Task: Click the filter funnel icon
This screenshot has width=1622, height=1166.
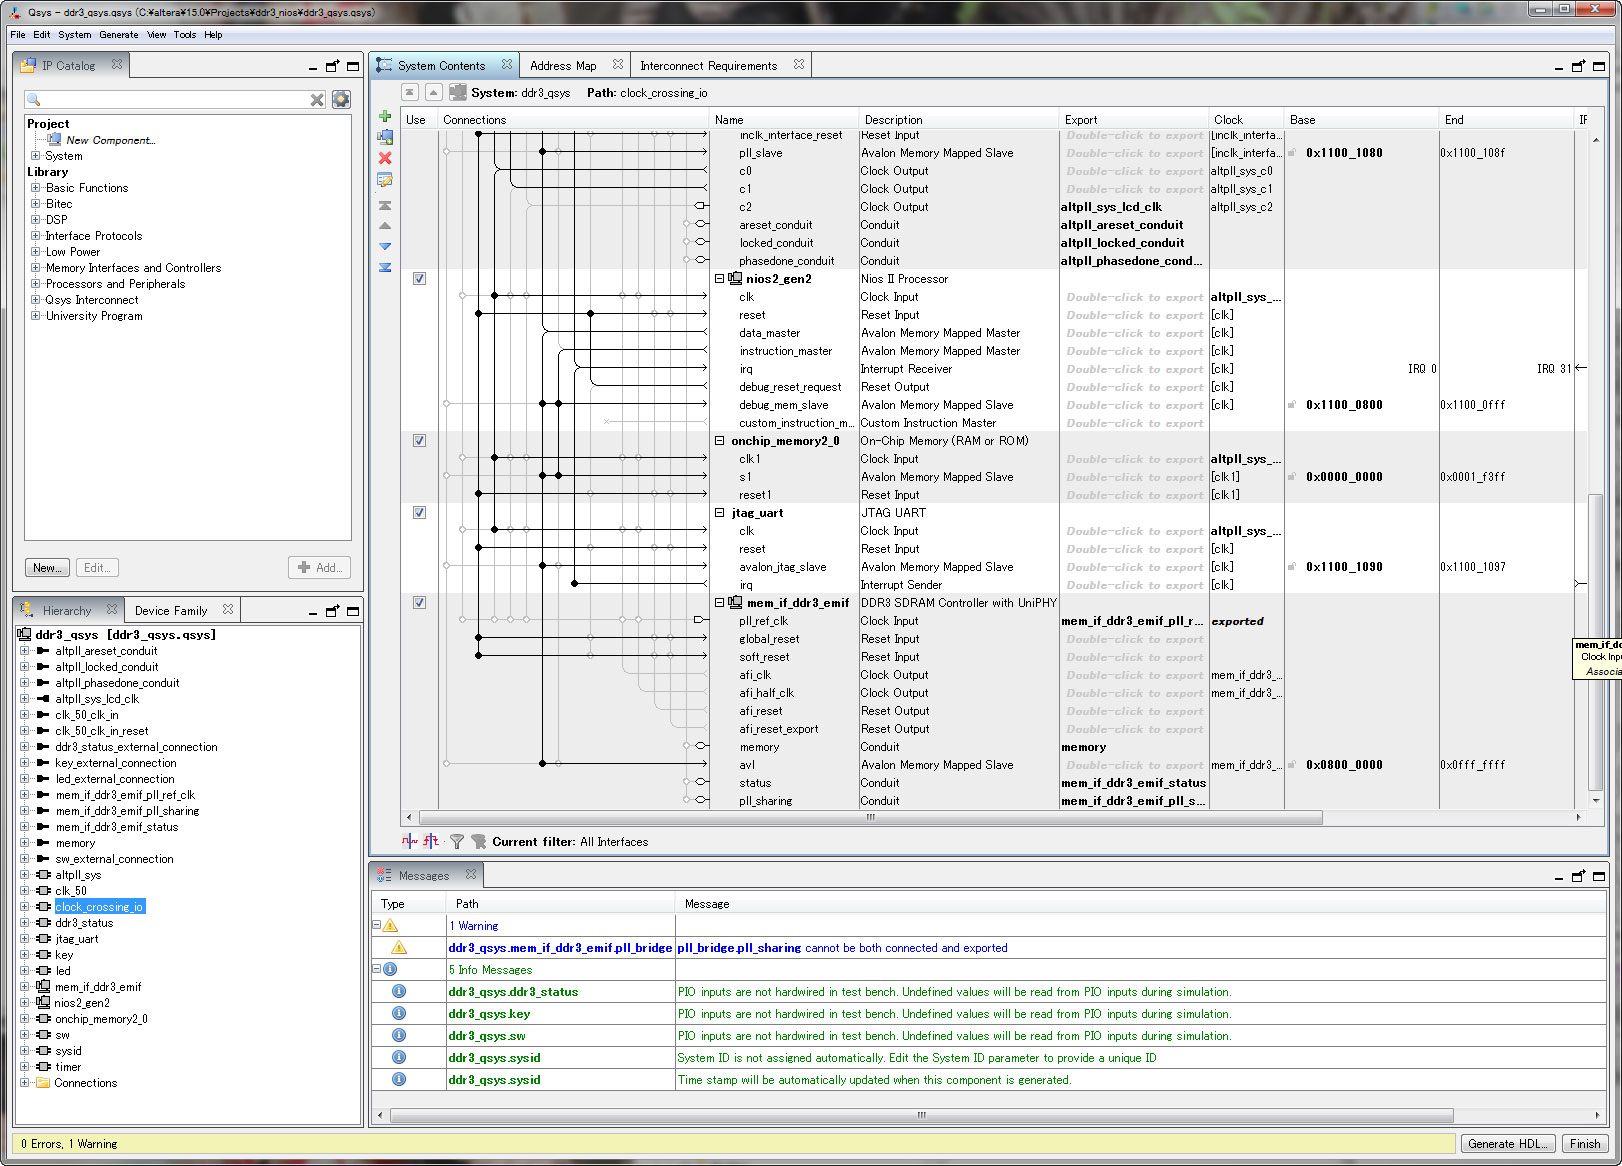Action: [457, 842]
